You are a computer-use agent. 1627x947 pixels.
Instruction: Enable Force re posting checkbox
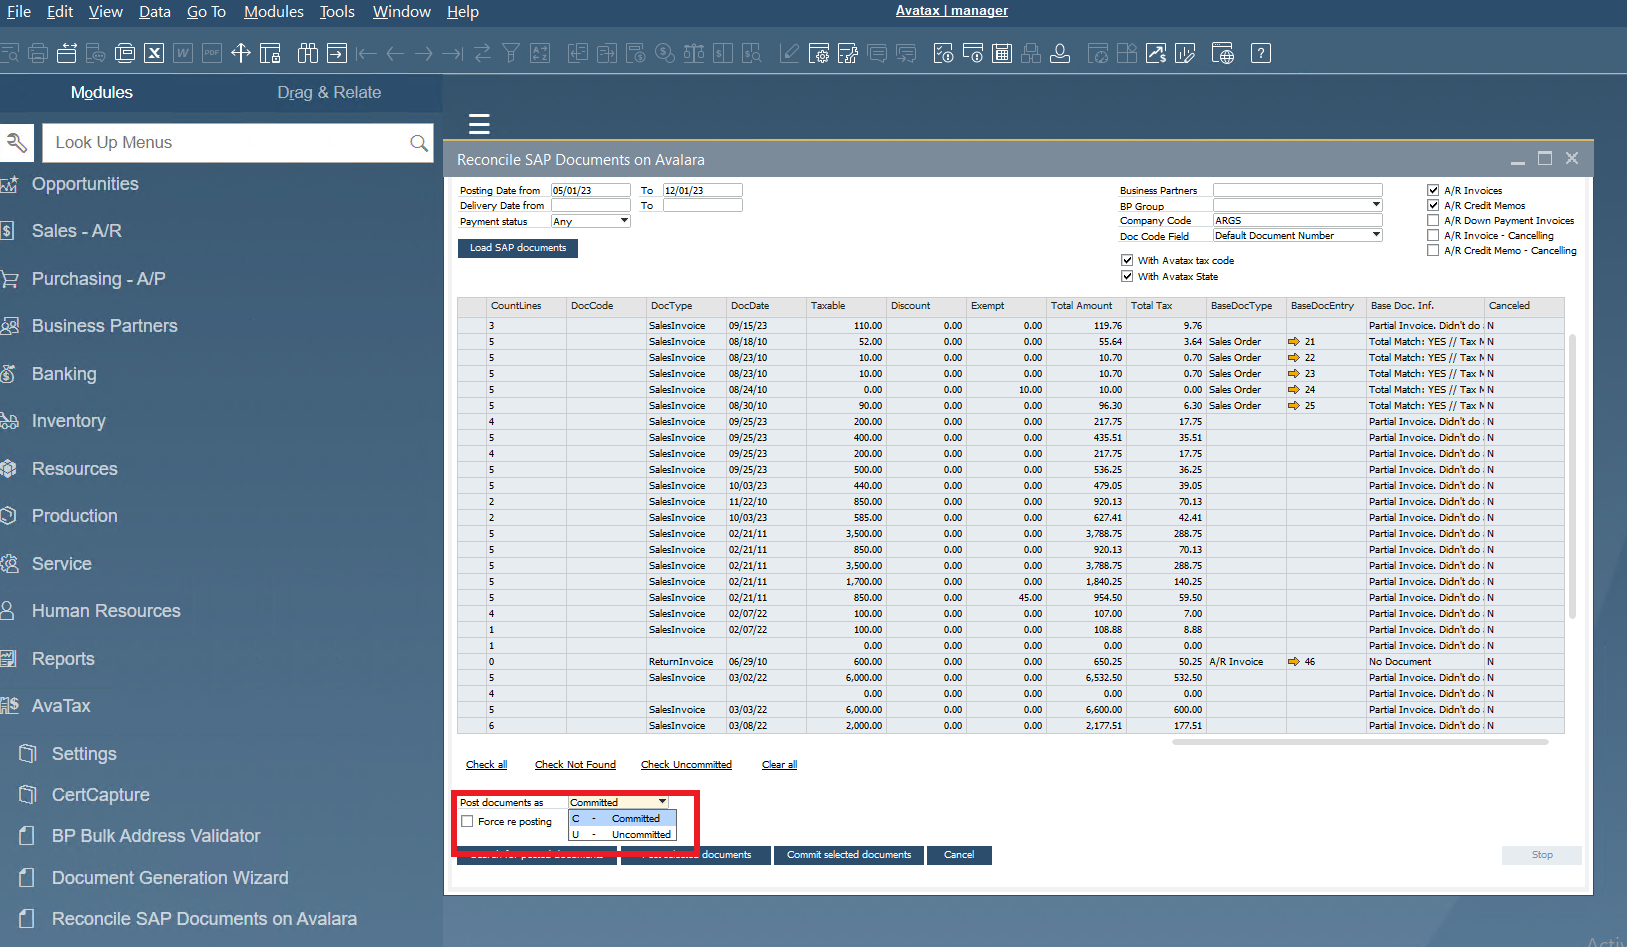(467, 821)
